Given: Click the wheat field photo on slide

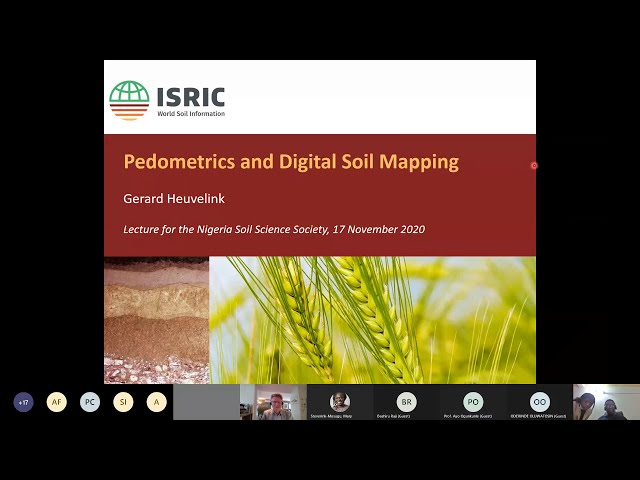Looking at the screenshot, I should tap(373, 320).
